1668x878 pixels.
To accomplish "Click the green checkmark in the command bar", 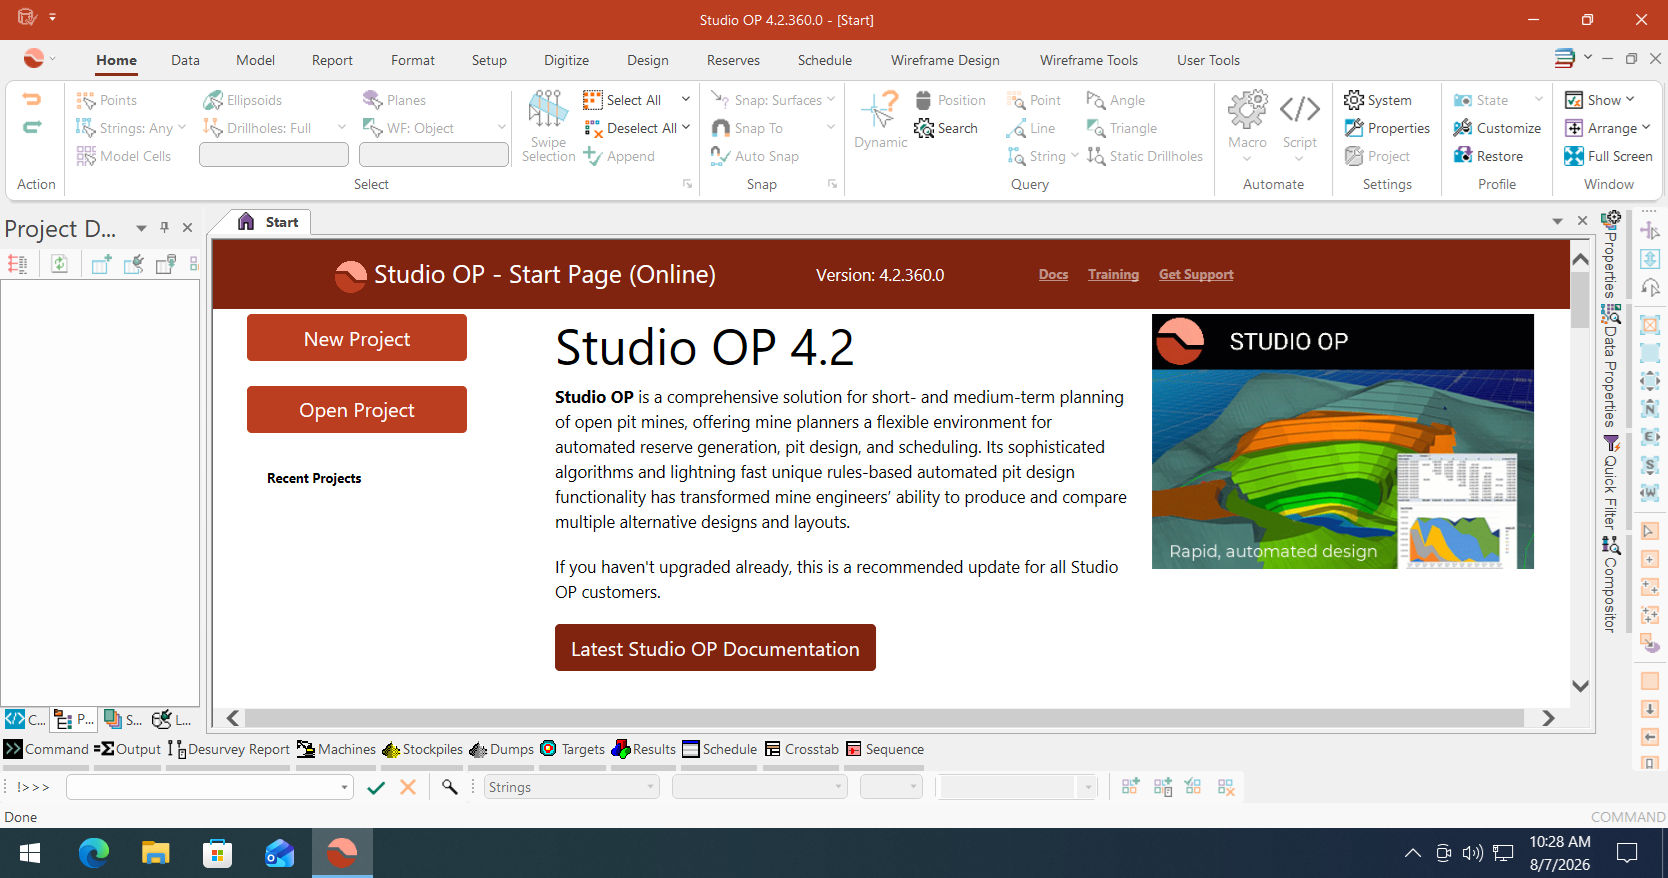I will click(376, 788).
